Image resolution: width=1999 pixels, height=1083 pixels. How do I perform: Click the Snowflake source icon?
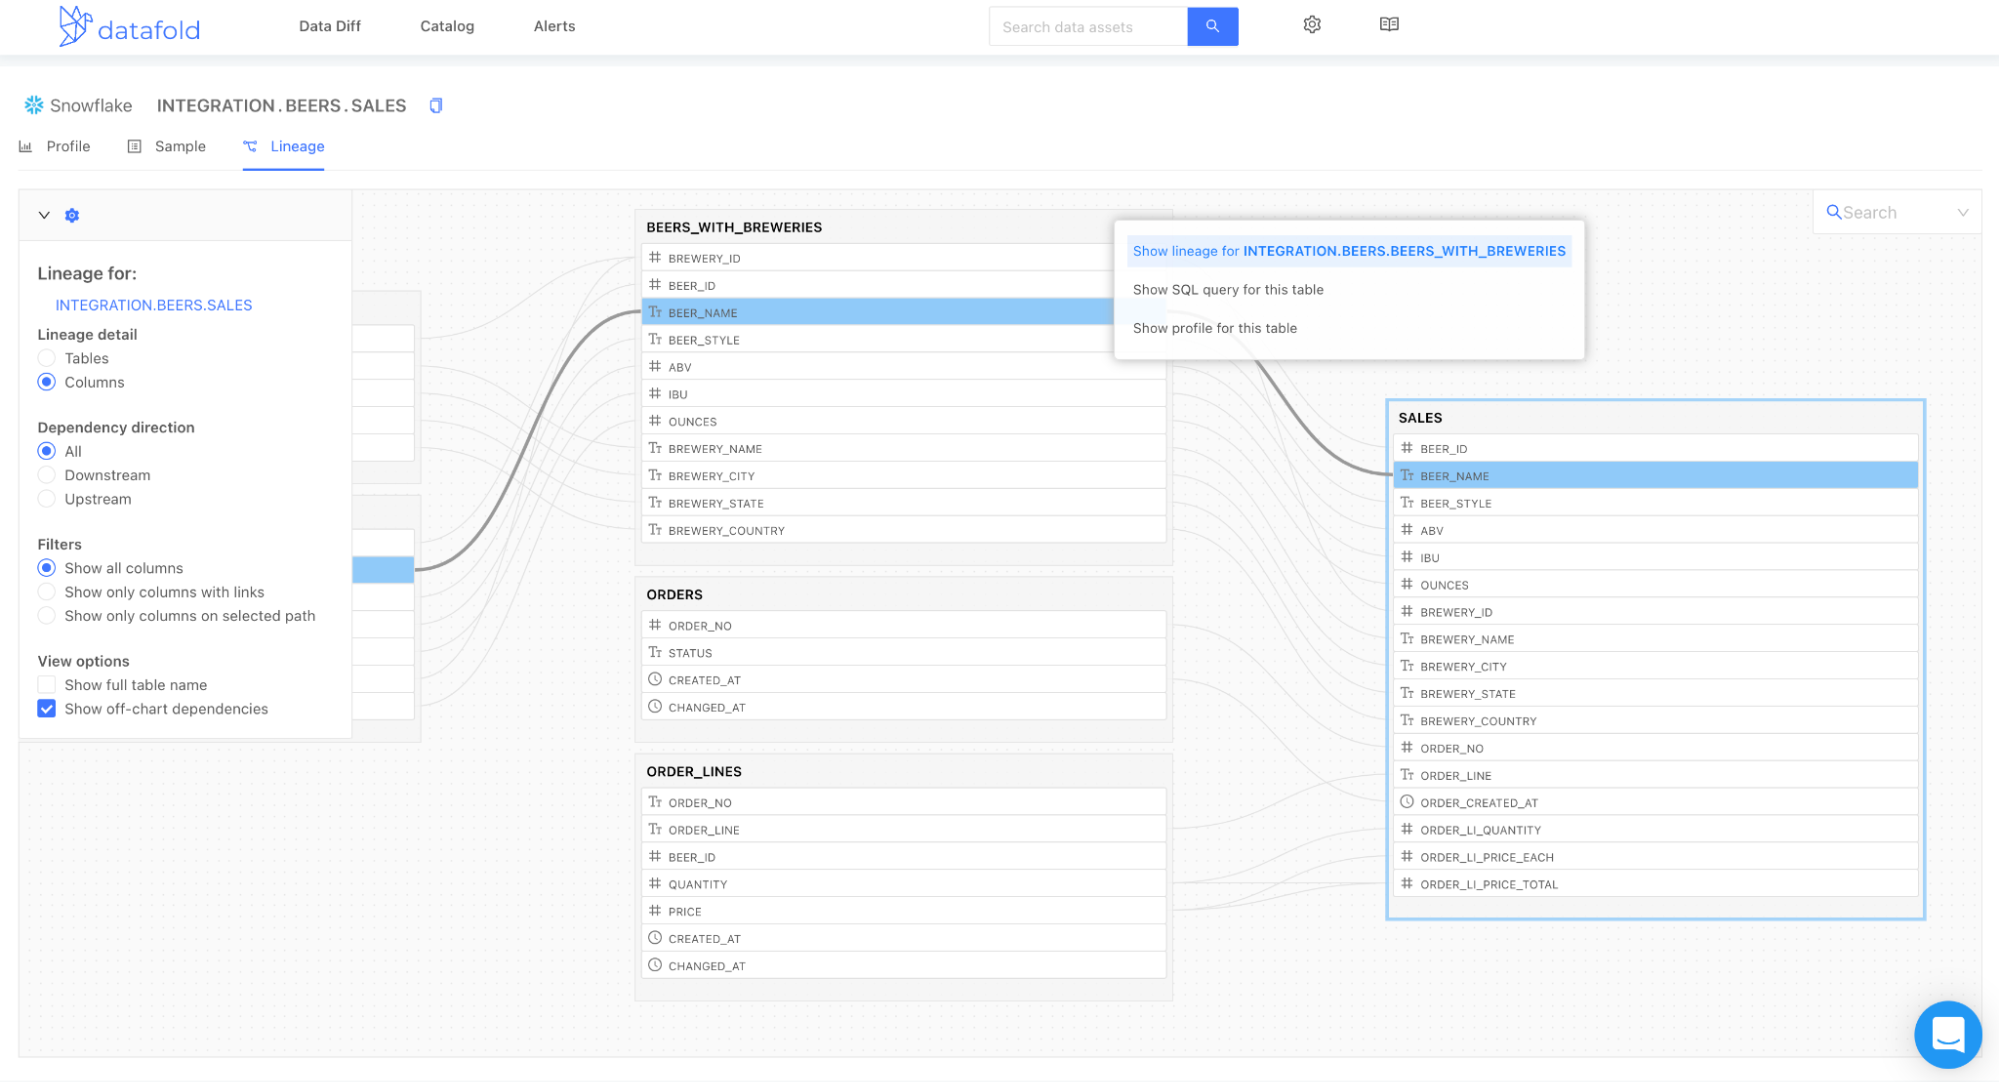(34, 105)
